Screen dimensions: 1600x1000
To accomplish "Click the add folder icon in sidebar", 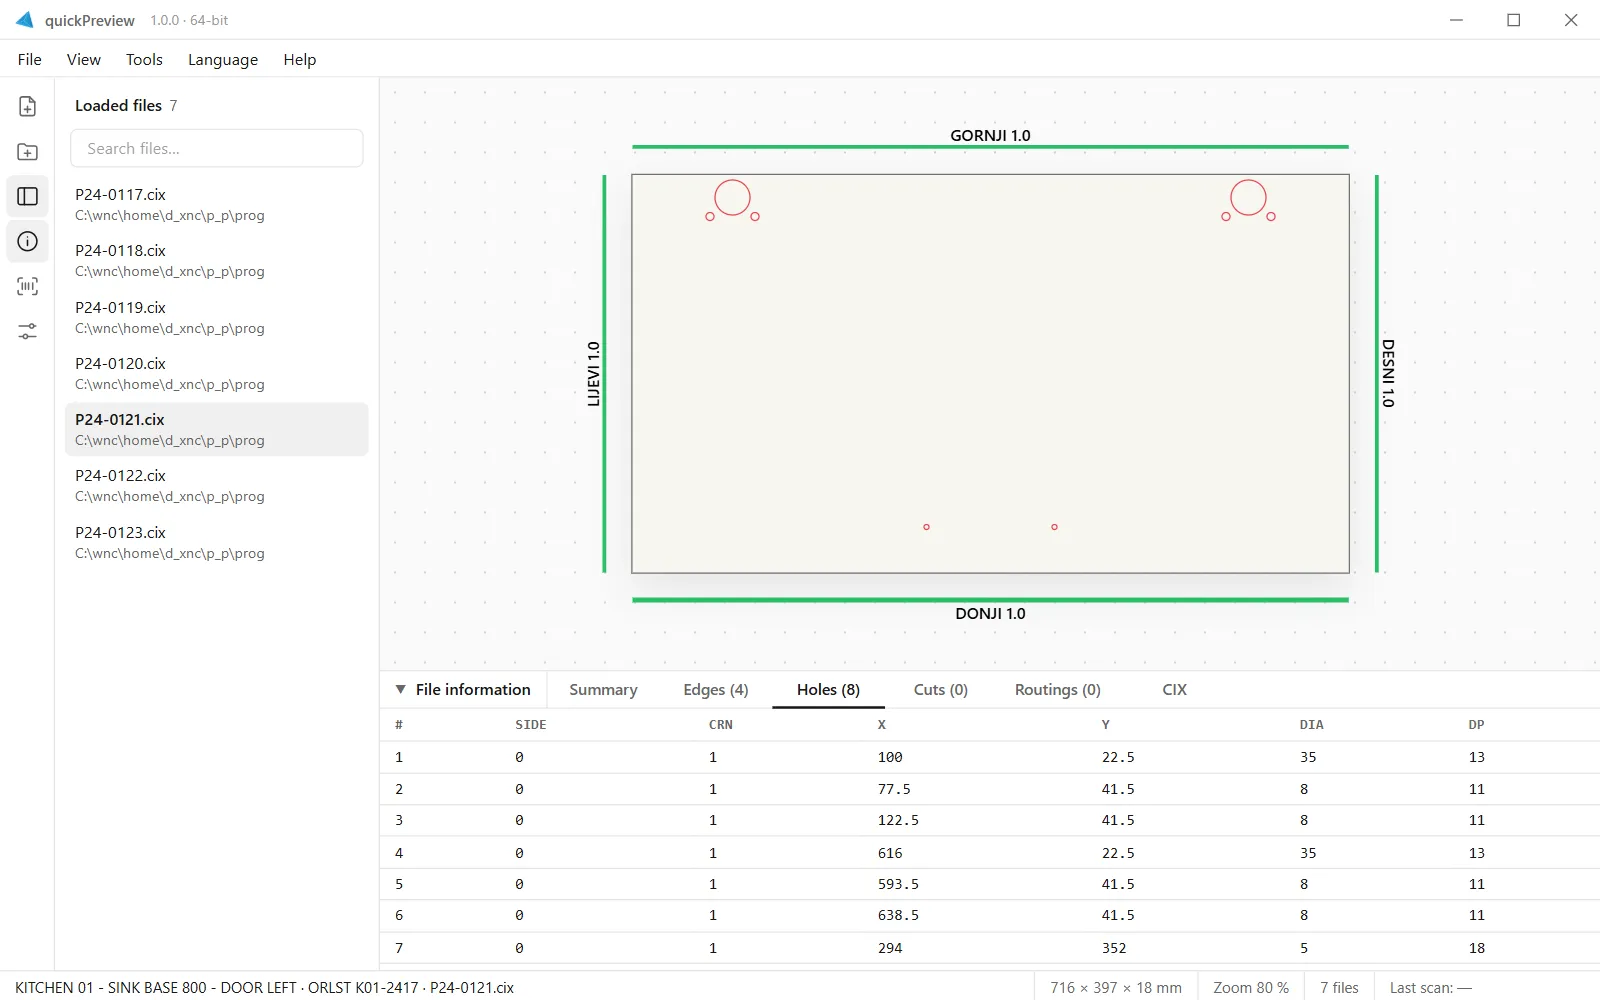I will click(x=28, y=152).
